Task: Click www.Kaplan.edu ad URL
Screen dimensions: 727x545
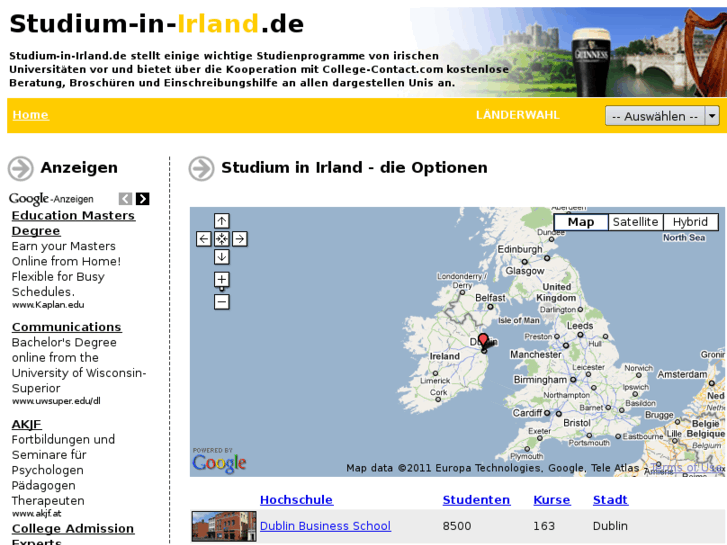Action: [48, 305]
